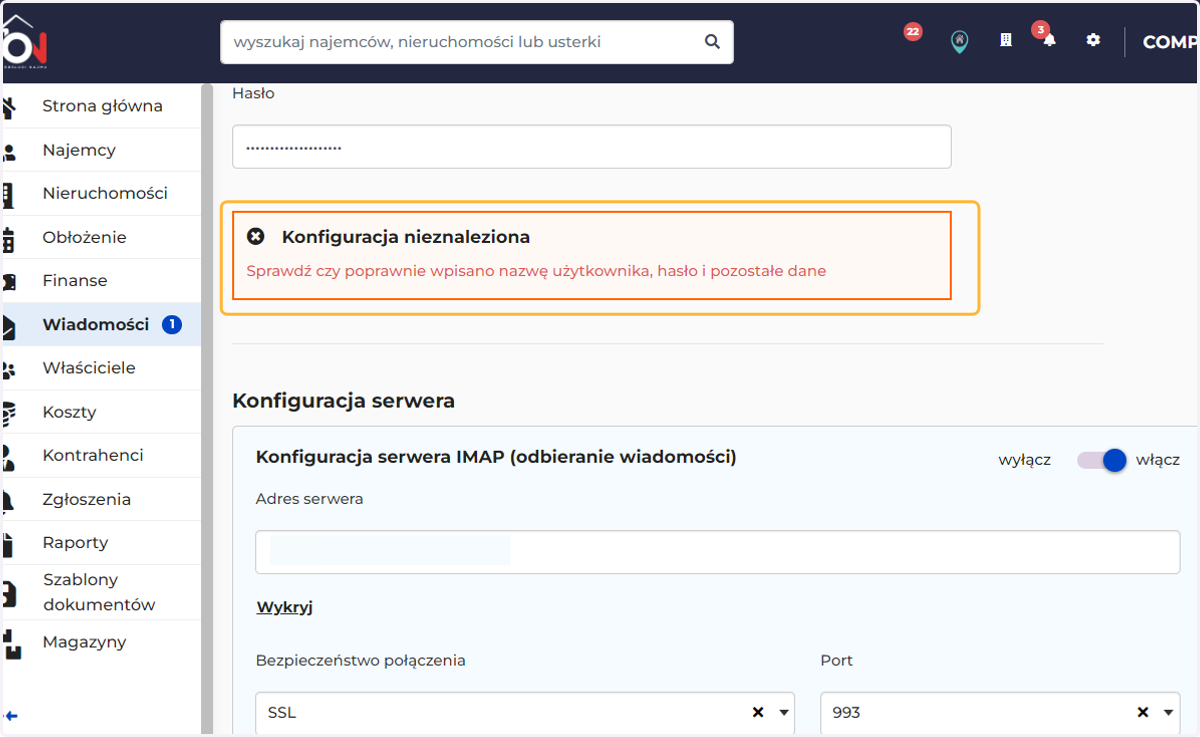
Task: Open Wiadomości in the sidebar
Action: tap(96, 325)
